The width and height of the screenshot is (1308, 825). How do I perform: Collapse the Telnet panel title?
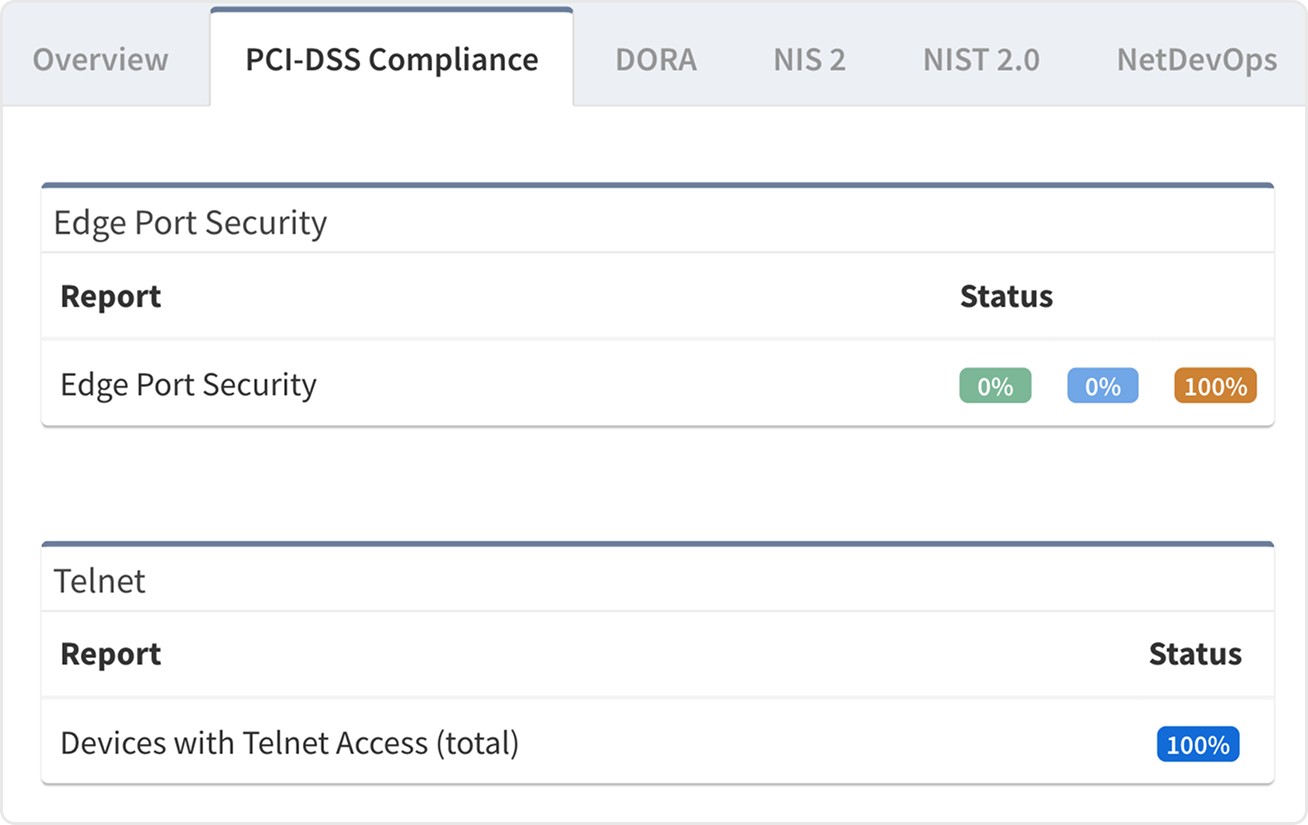[x=99, y=581]
